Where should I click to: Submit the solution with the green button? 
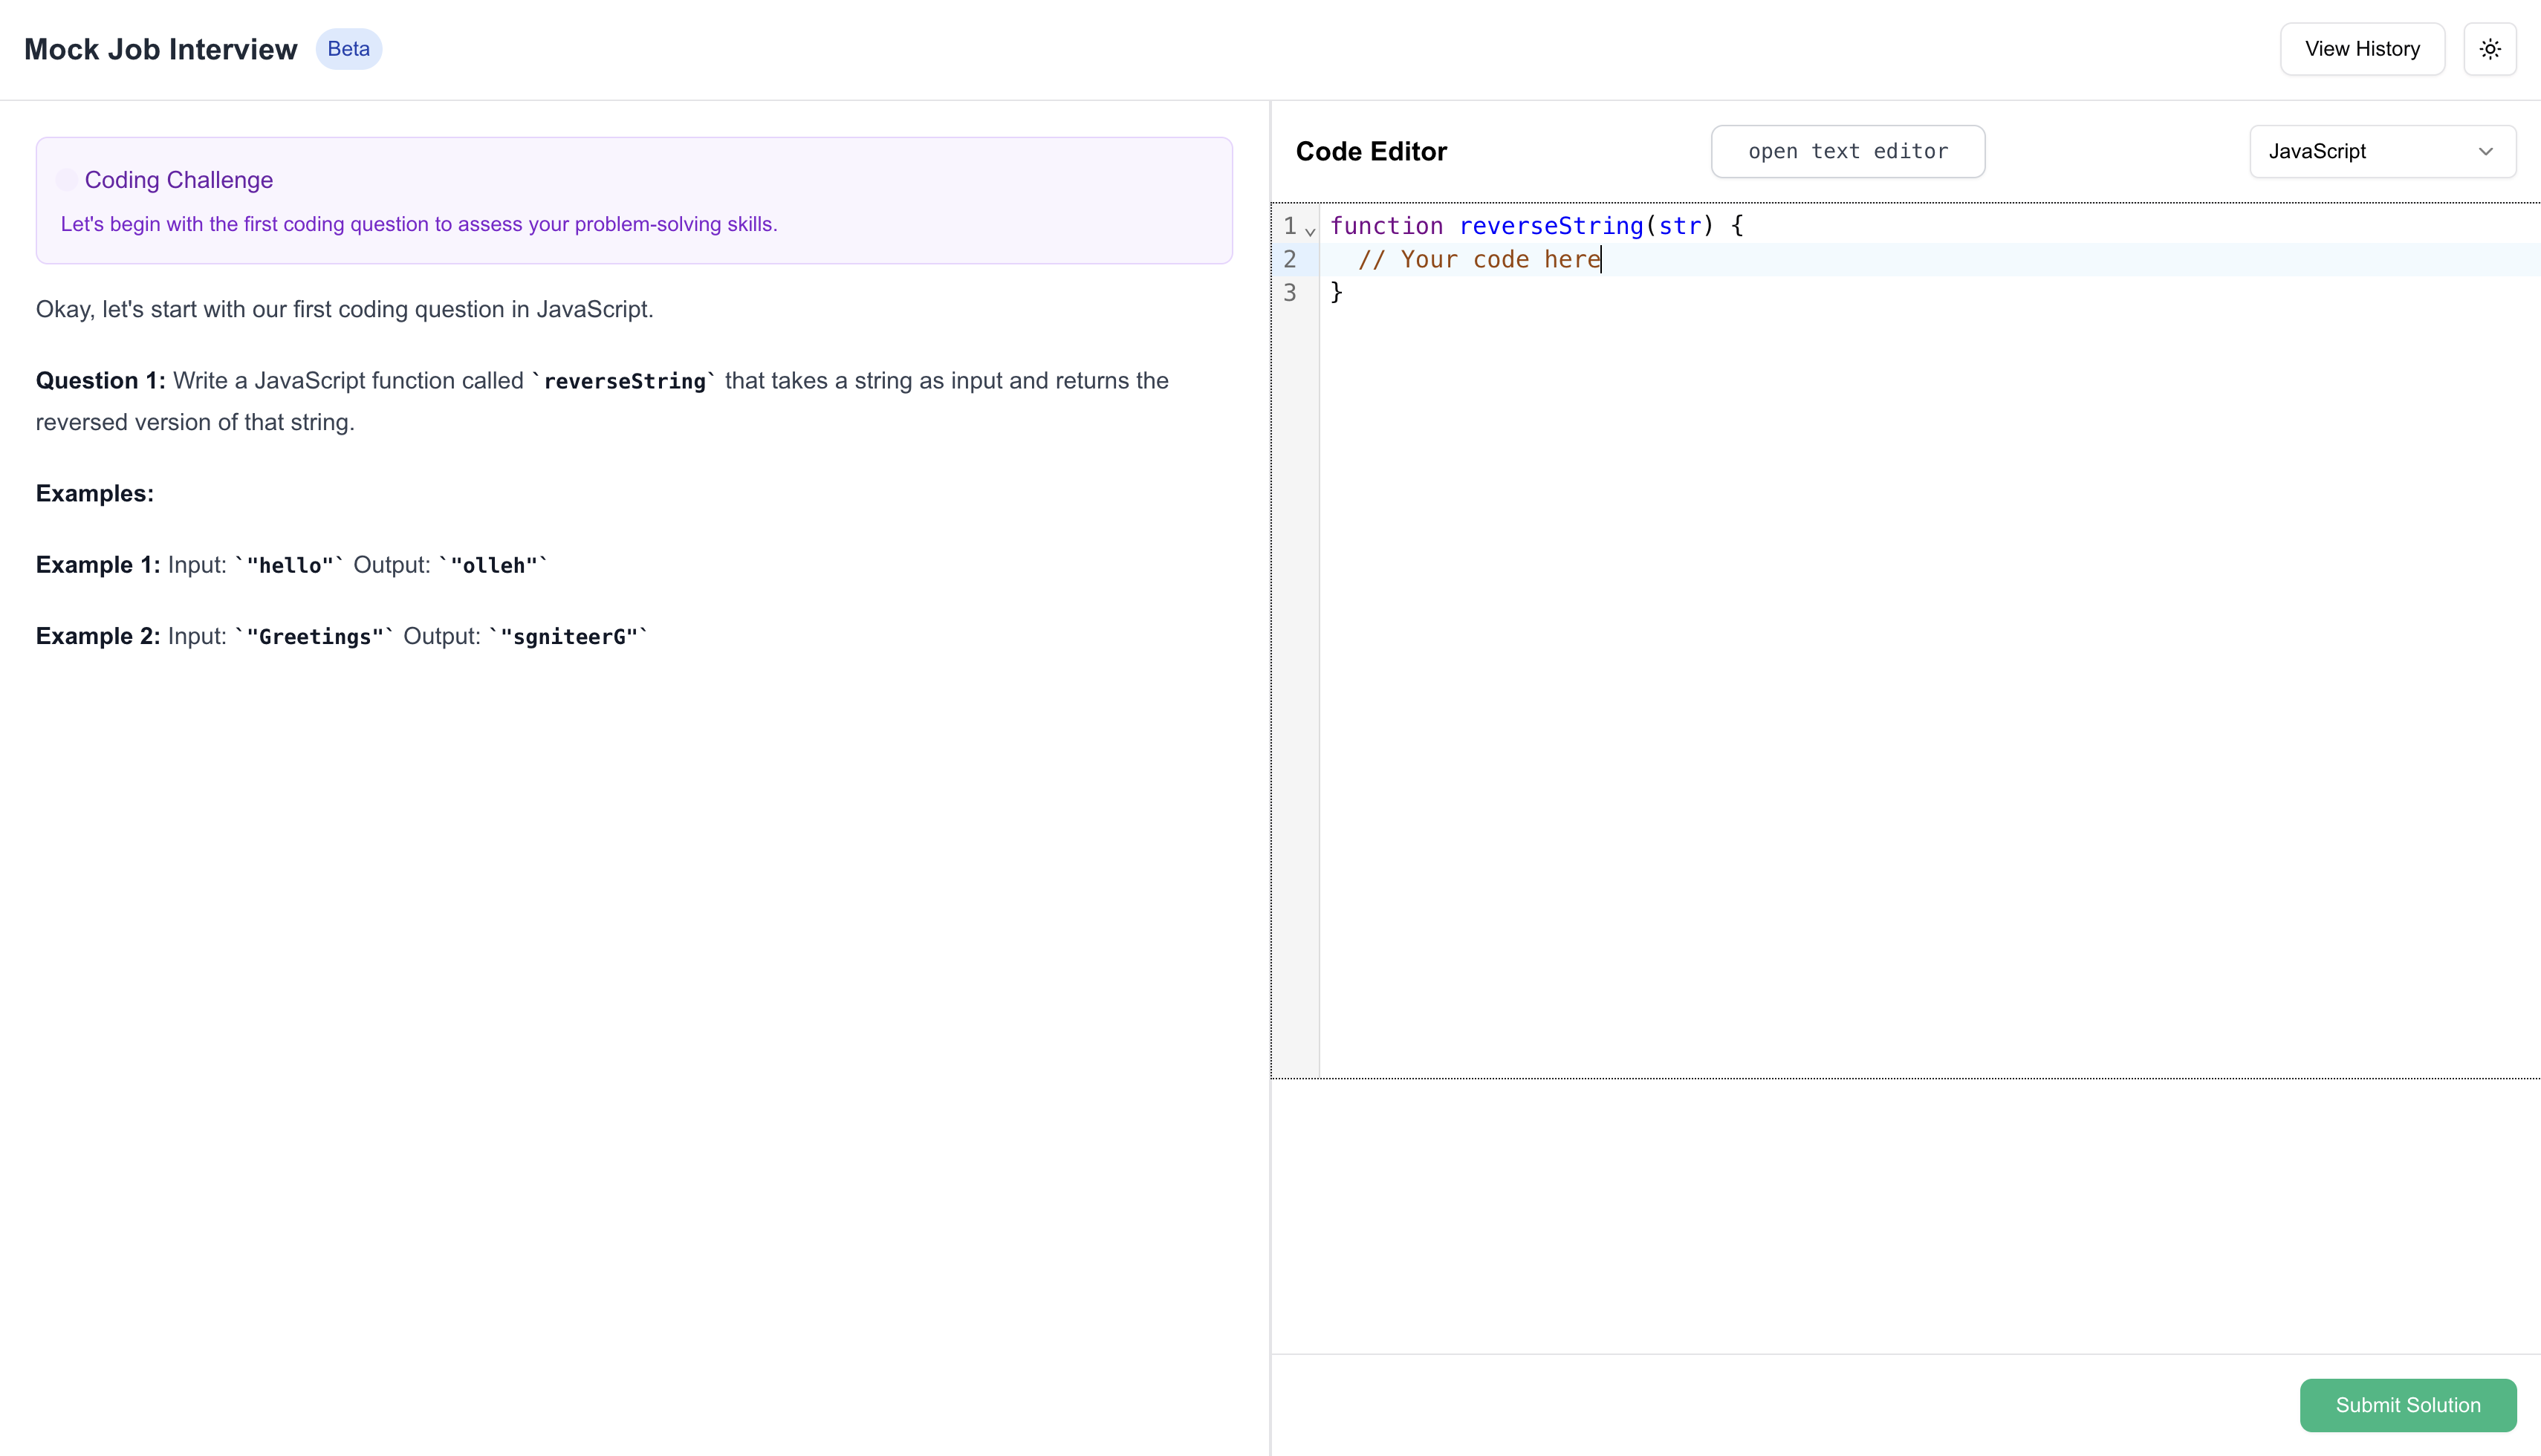click(x=2407, y=1405)
